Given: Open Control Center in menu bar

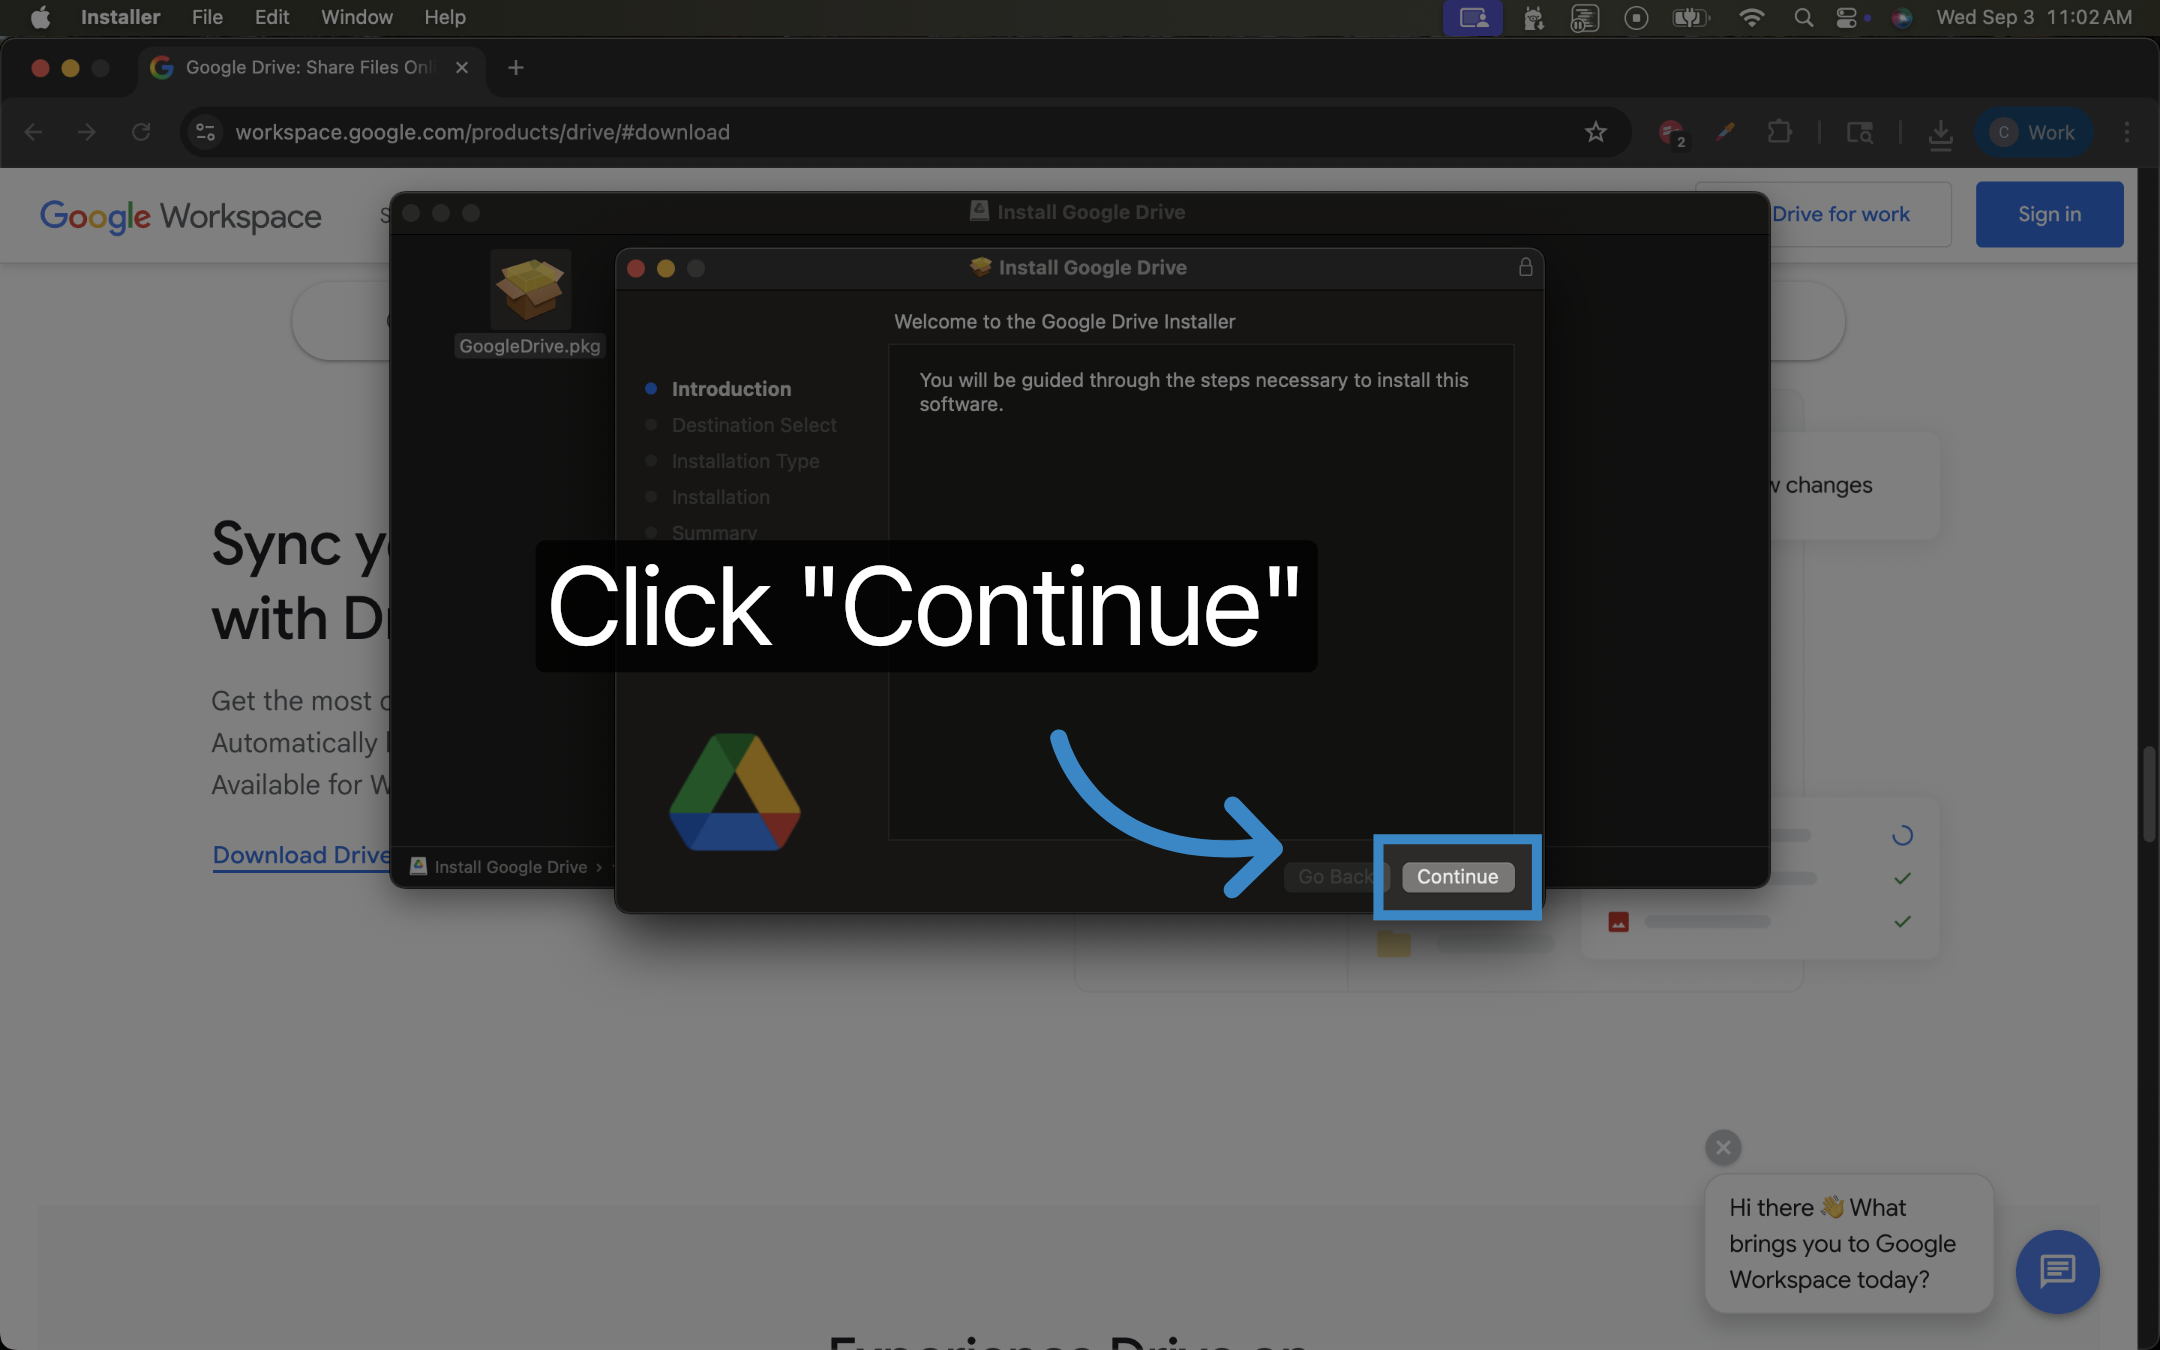Looking at the screenshot, I should coord(1847,17).
